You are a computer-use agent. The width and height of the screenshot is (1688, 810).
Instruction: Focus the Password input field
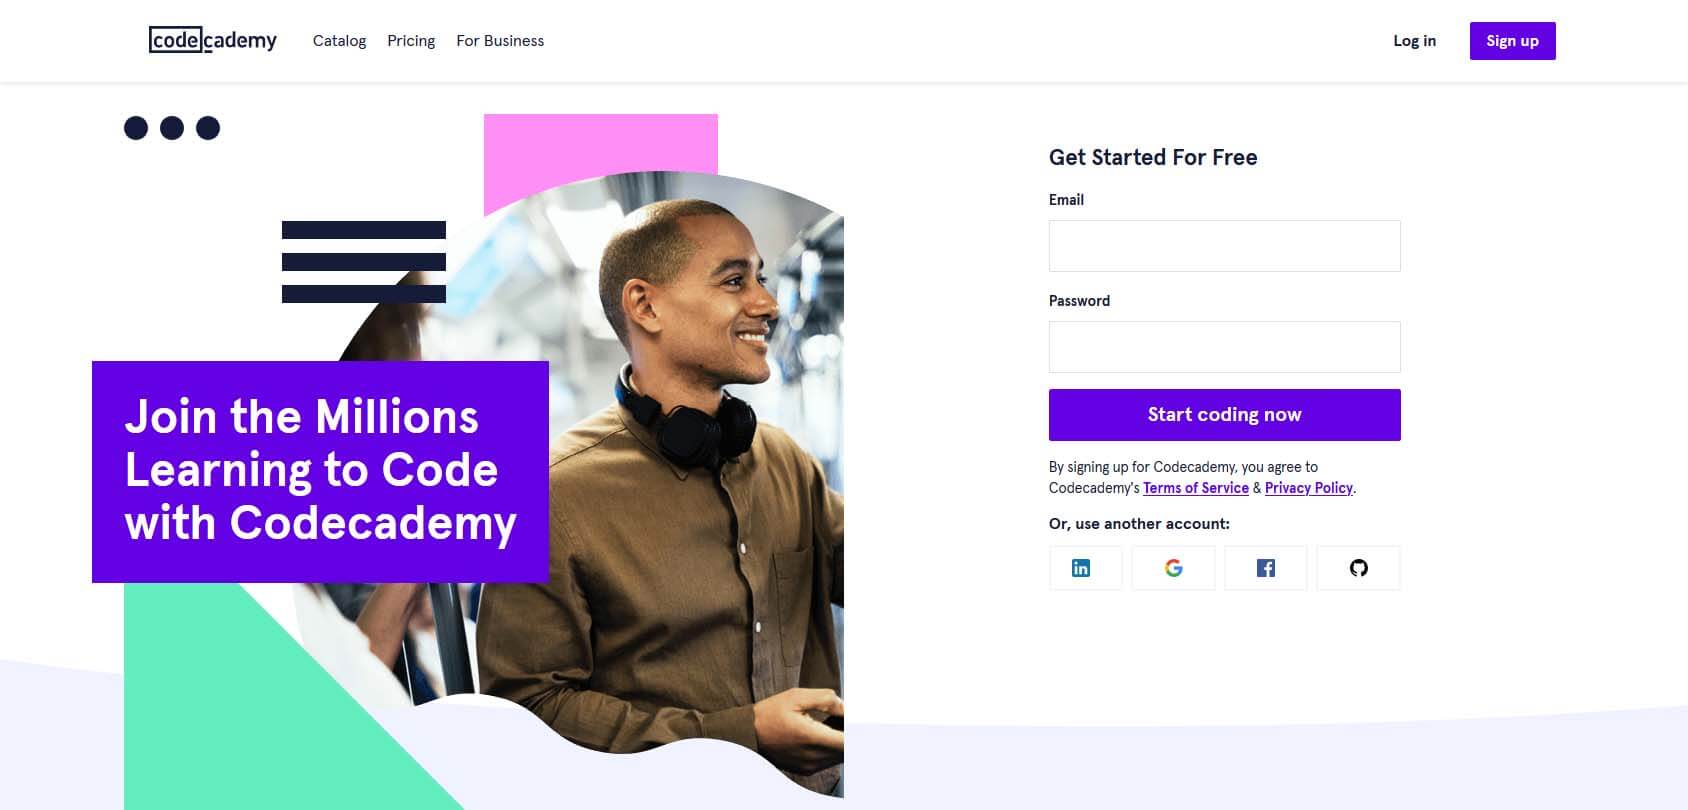[1224, 346]
